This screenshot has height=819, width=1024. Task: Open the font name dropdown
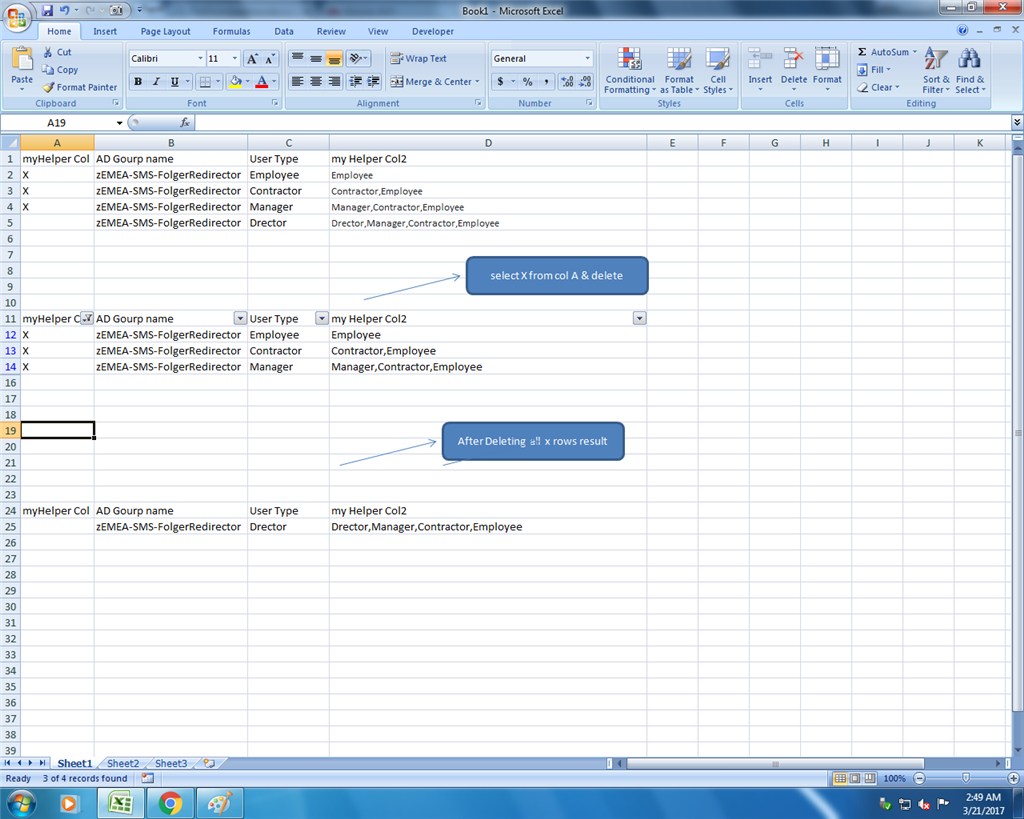coord(200,59)
